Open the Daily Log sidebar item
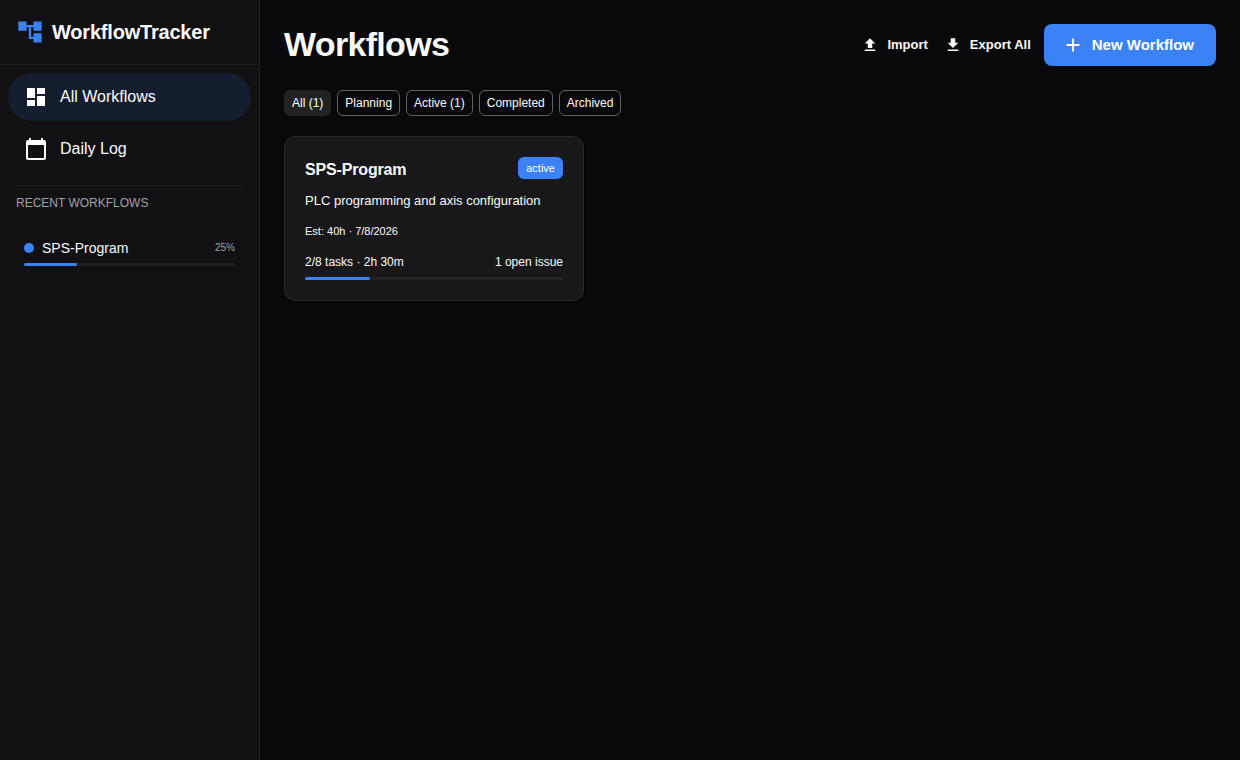This screenshot has height=760, width=1240. point(129,149)
